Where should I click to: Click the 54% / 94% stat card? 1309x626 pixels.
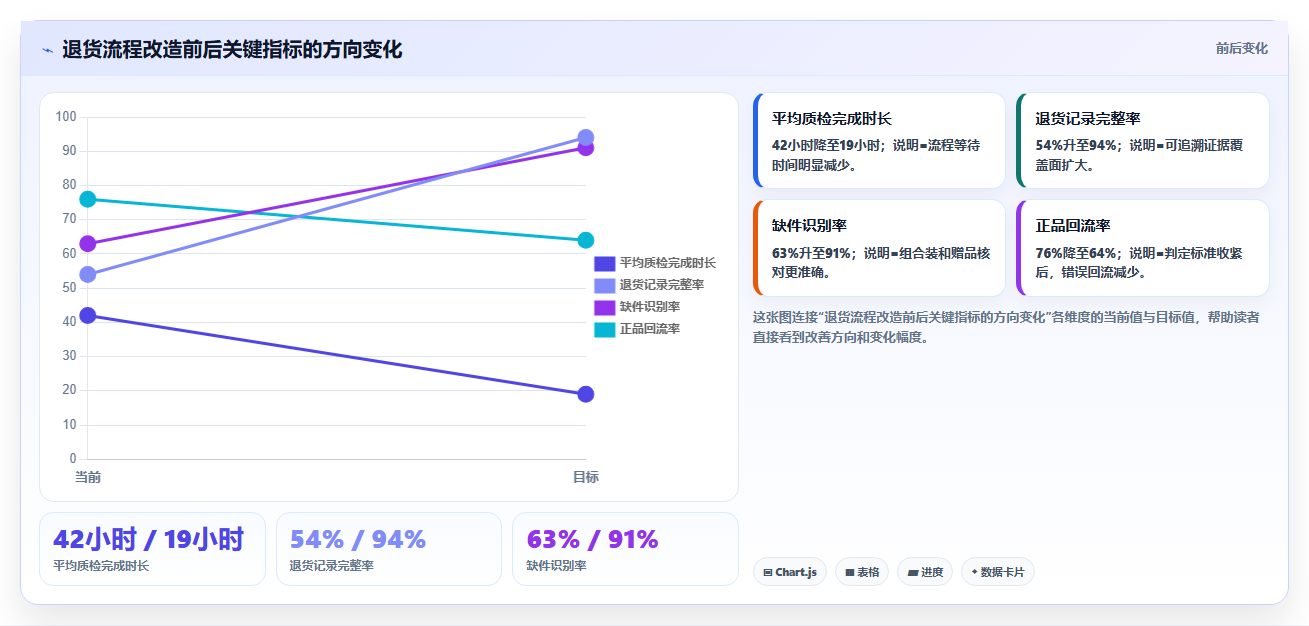click(389, 549)
